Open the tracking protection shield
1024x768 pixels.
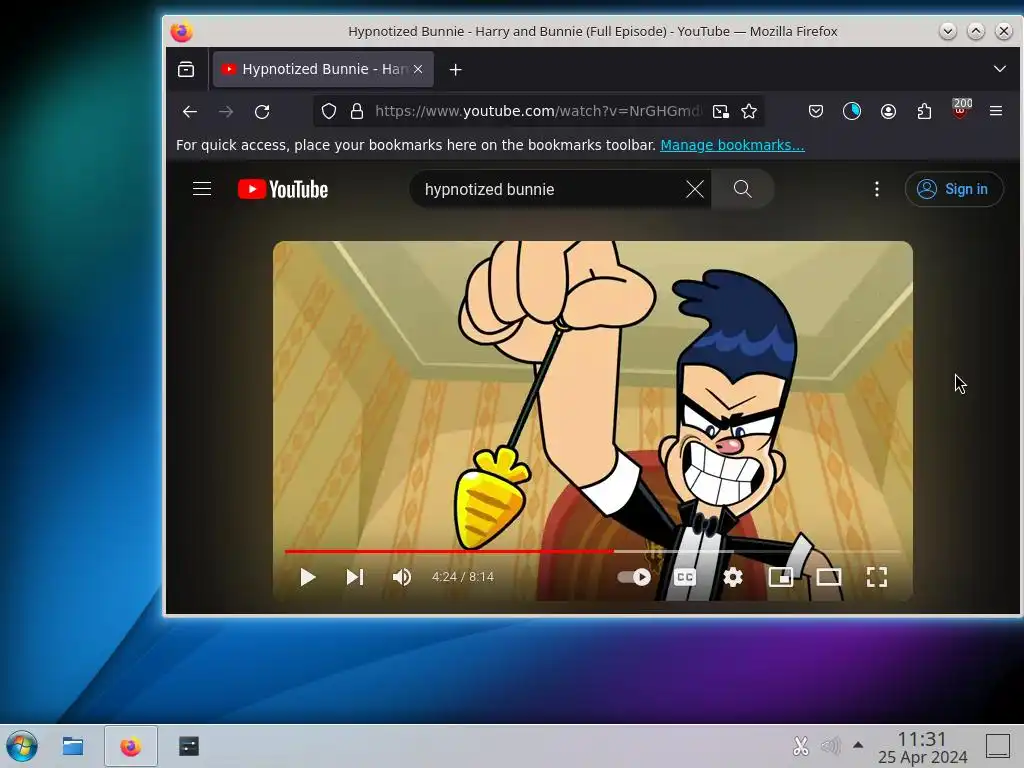pyautogui.click(x=328, y=112)
